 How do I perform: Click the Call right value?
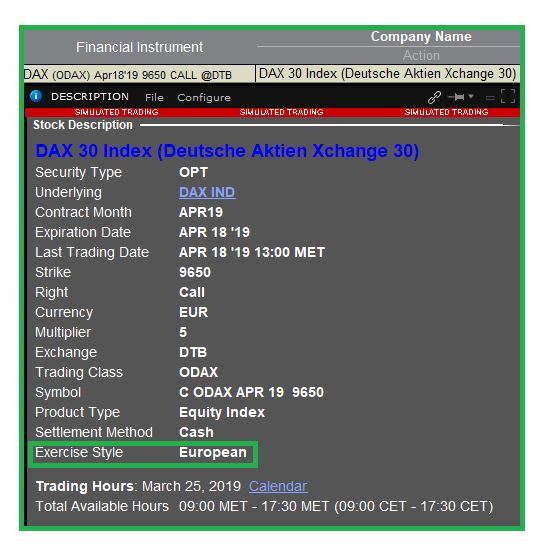192,292
